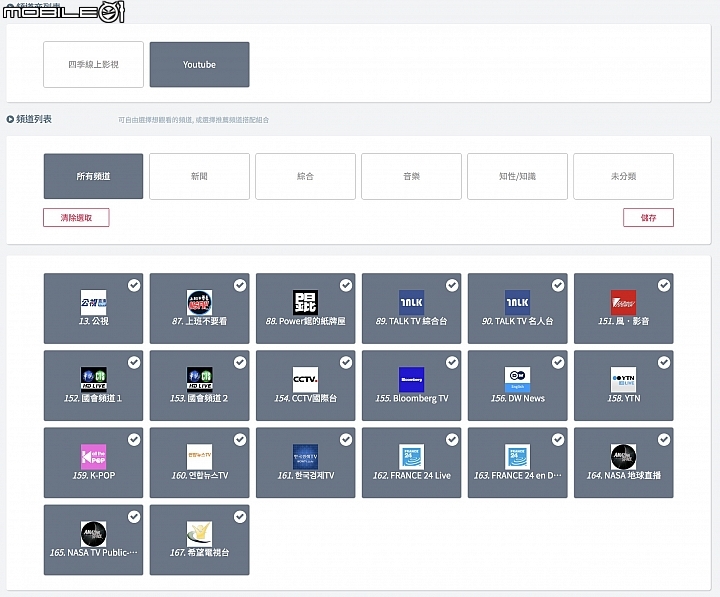Click the 165. NASA TV Public label

(x=93, y=552)
